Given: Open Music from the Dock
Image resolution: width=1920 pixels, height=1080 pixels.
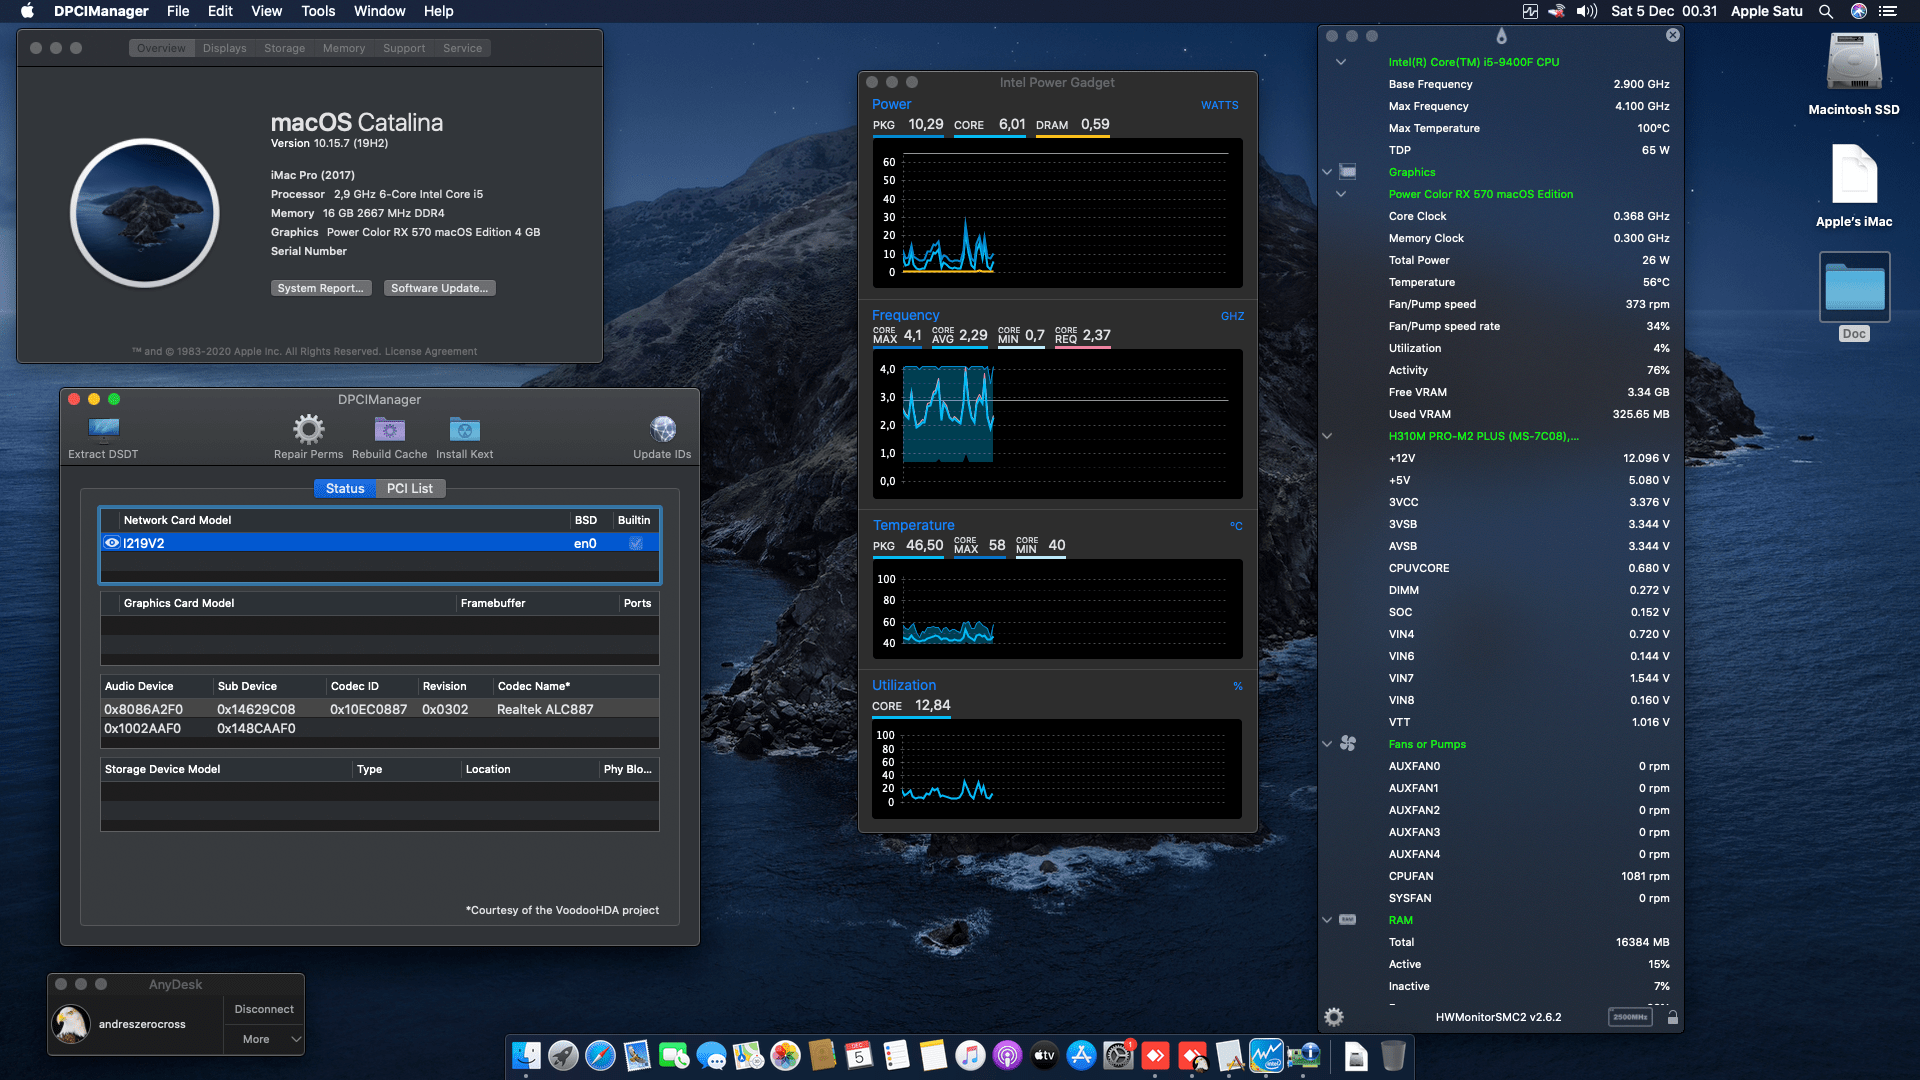Looking at the screenshot, I should click(970, 1056).
